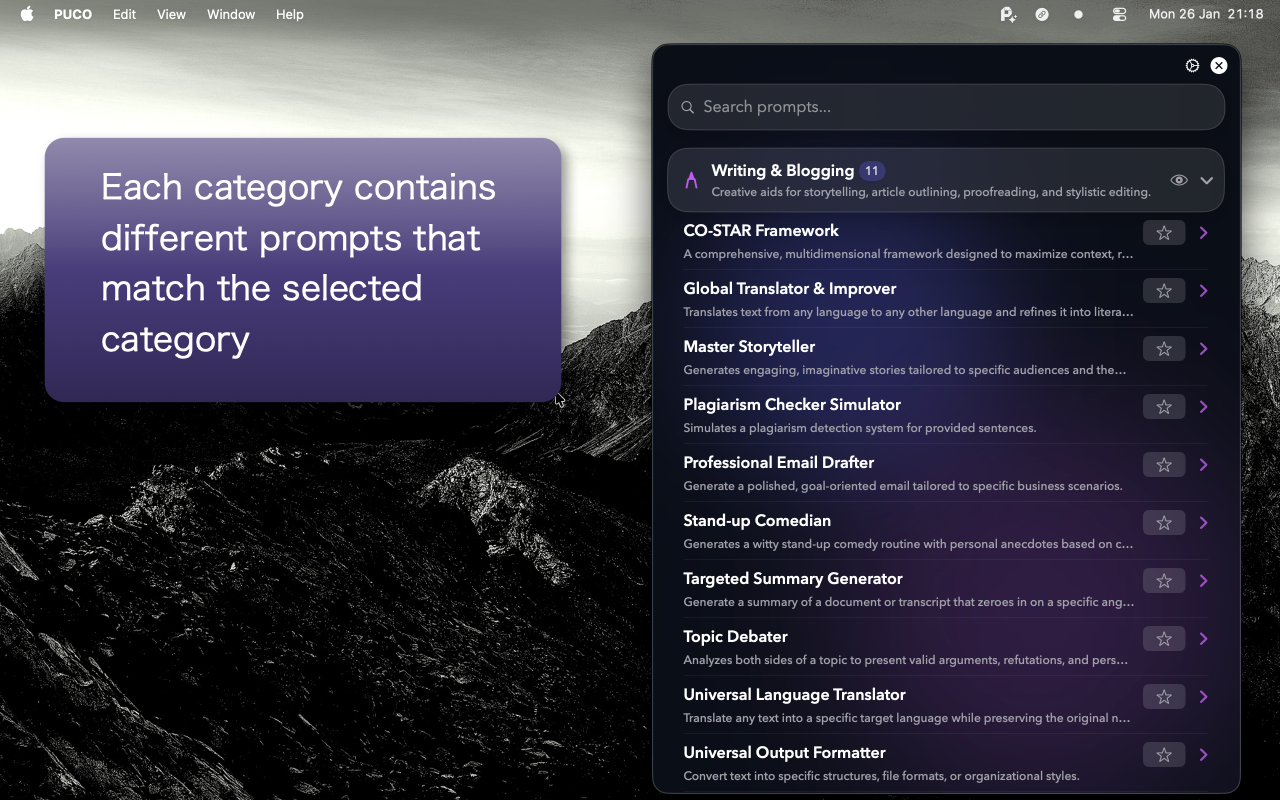Open the View menu
1280x800 pixels.
[171, 14]
